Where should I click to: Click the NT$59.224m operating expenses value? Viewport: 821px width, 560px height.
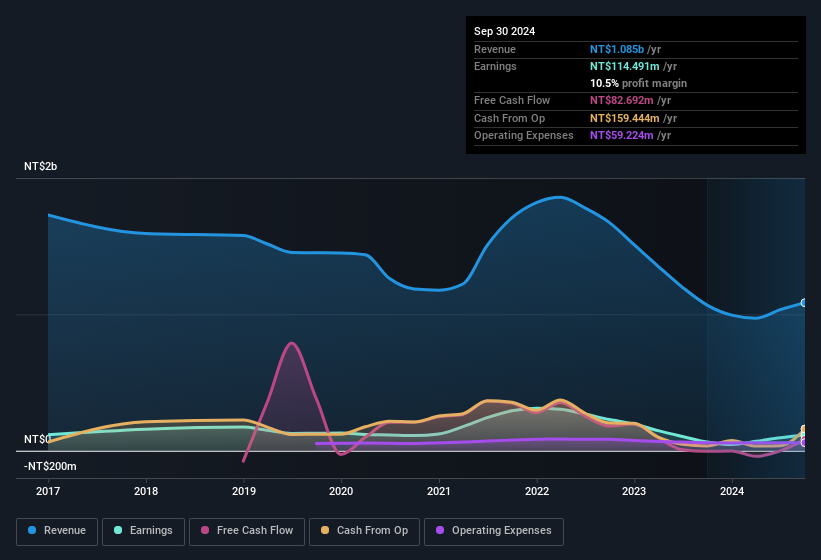[x=622, y=136]
